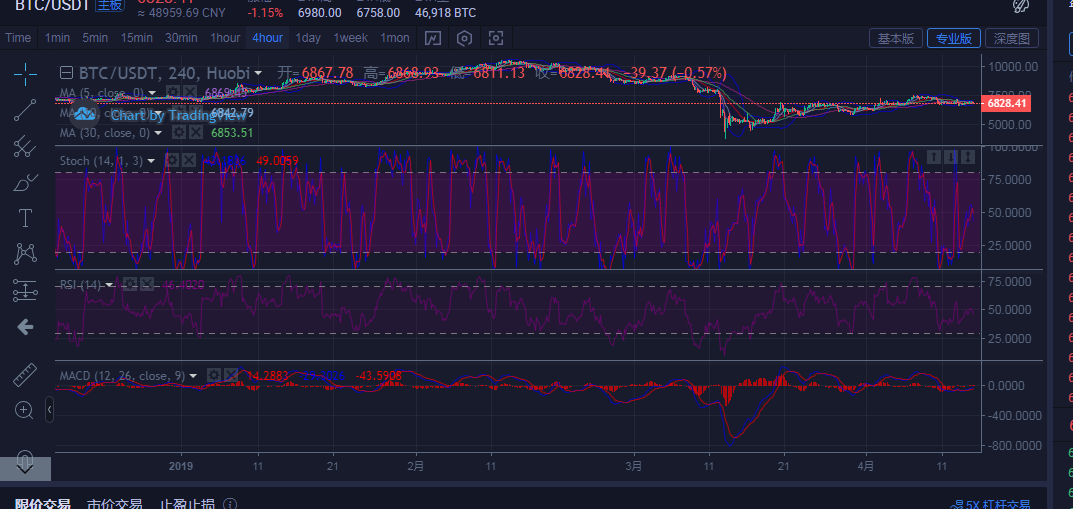1073x509 pixels.
Task: Expand Stoch indicator dropdown arrow
Action: tap(152, 161)
